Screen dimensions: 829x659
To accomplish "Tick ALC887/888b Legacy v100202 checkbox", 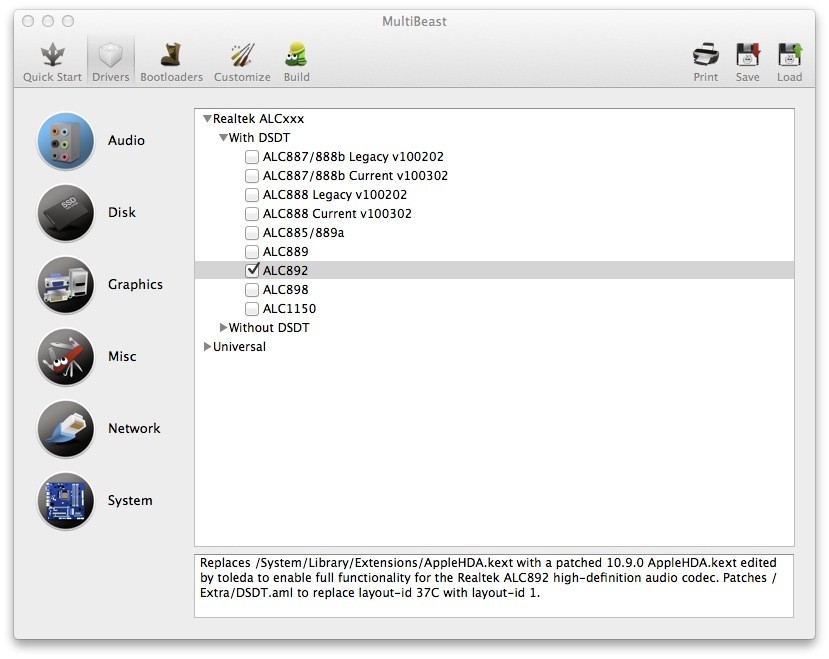I will (x=252, y=157).
